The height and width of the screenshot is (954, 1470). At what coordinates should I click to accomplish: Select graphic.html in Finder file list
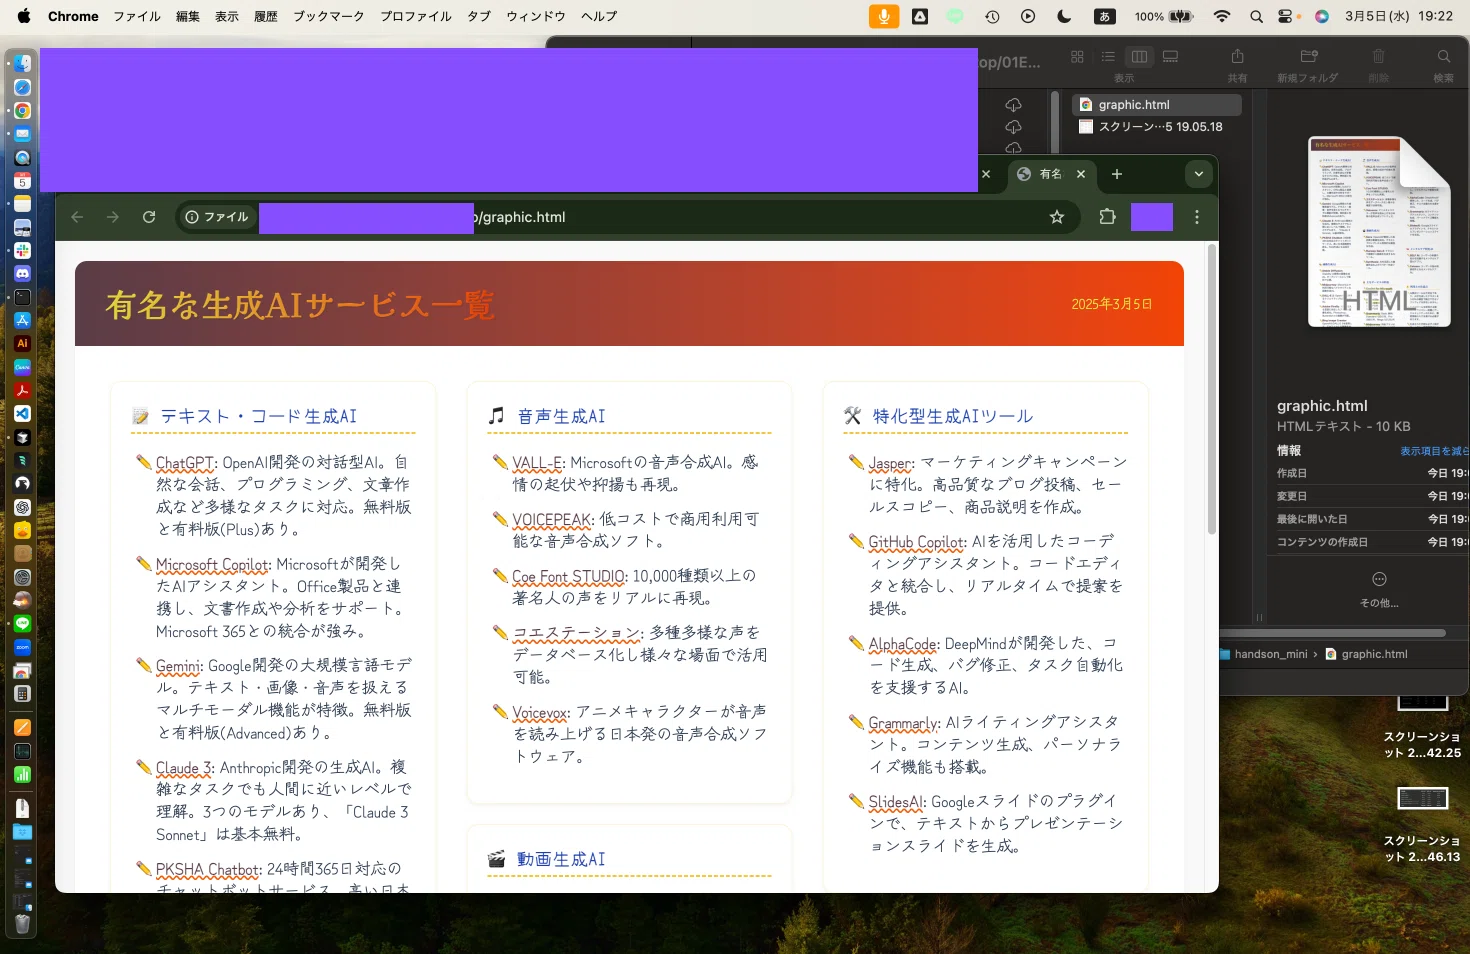1157,105
